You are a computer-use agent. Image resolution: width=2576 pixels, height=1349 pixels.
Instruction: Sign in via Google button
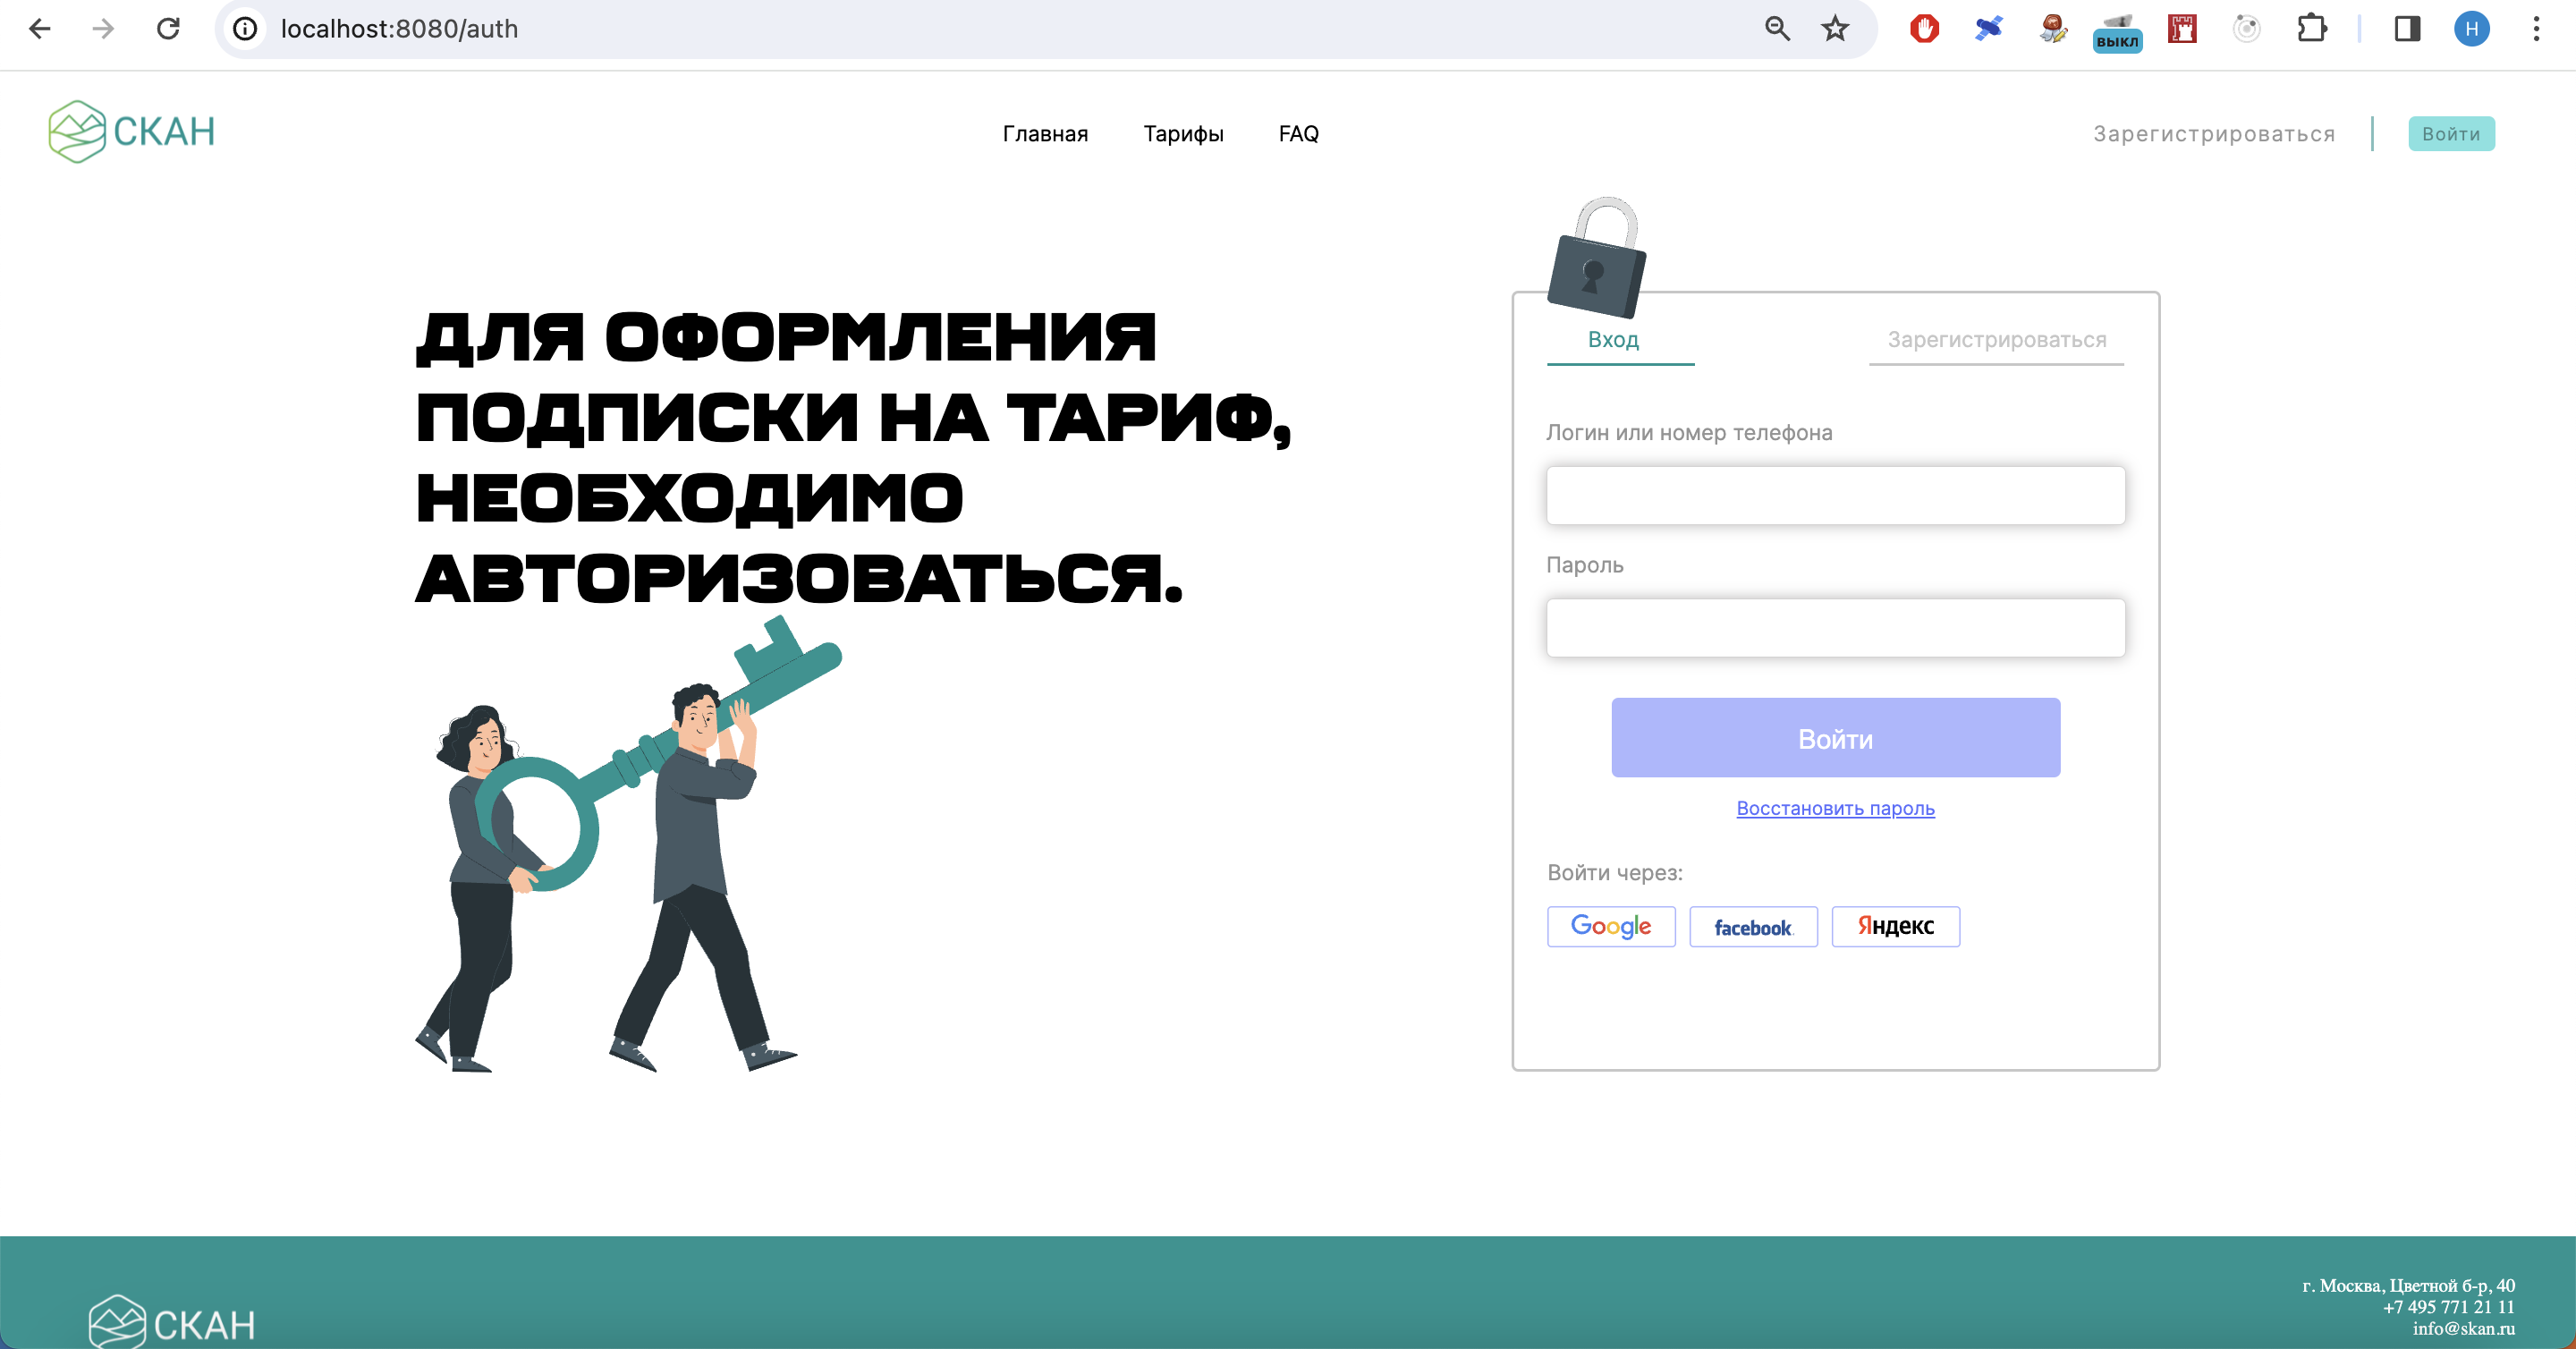1610,926
